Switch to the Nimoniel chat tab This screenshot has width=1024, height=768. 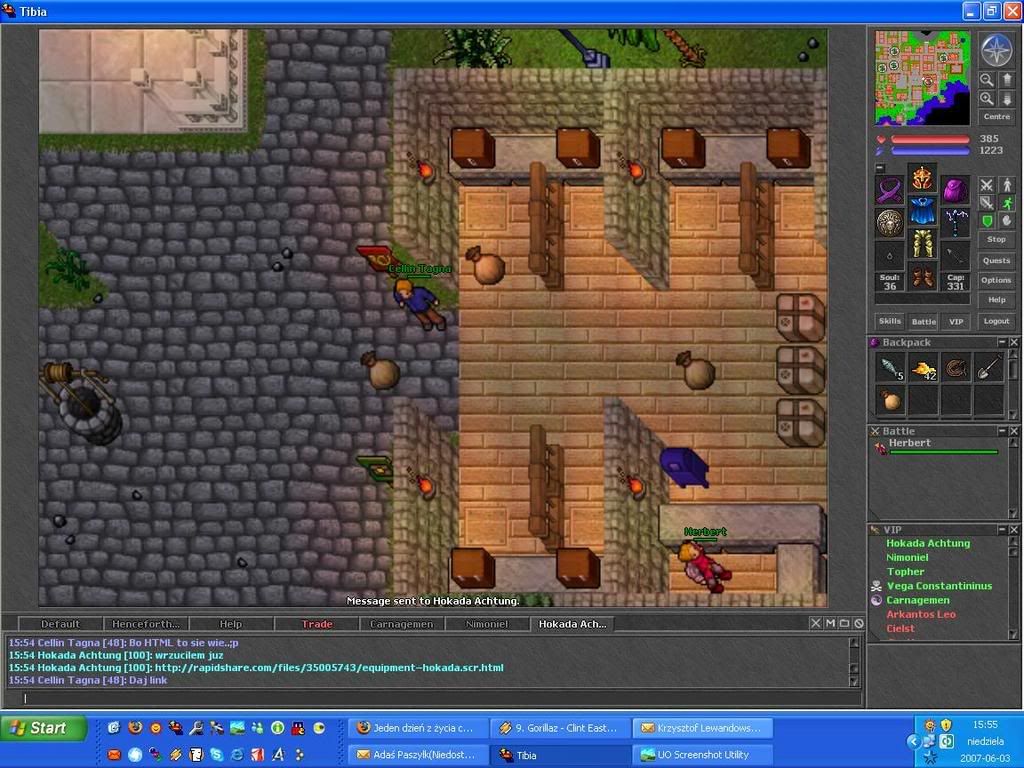click(x=487, y=624)
